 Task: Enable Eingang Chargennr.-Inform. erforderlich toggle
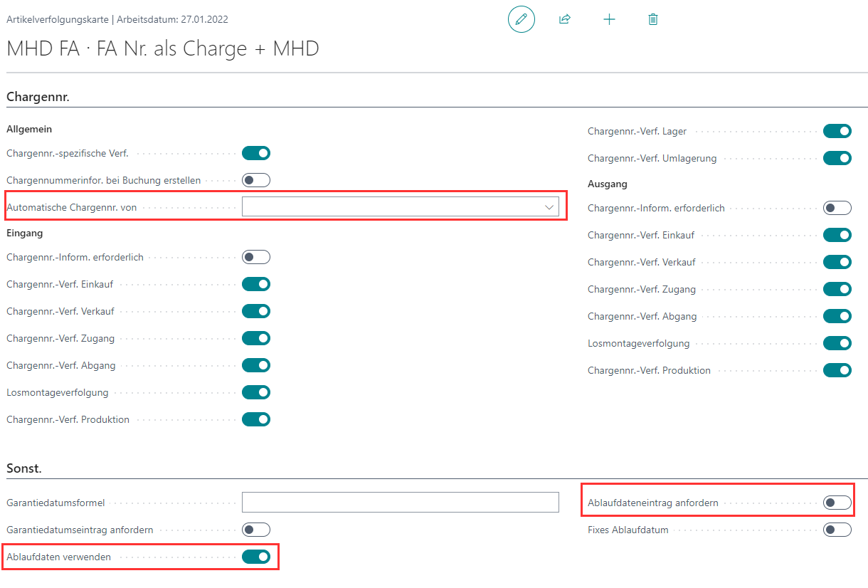[x=256, y=257]
